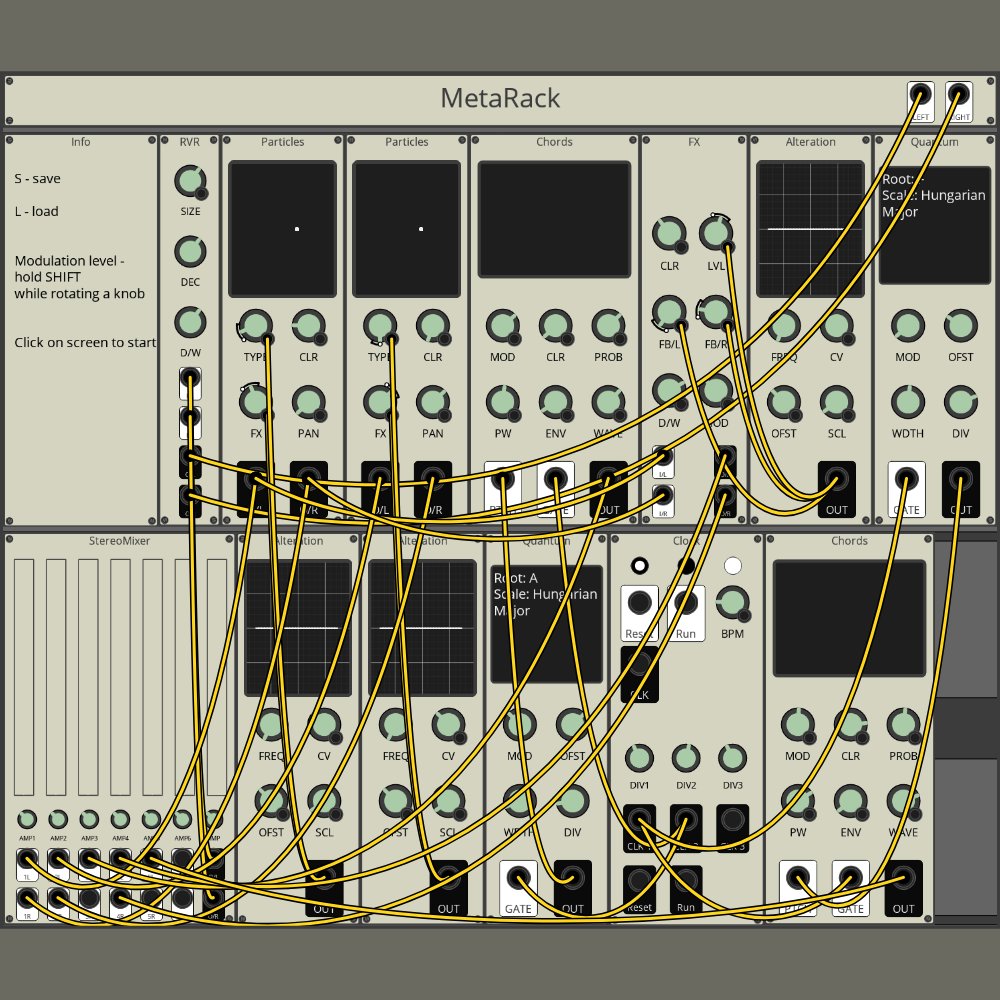Click the BPM knob on the Clock
The height and width of the screenshot is (1000, 1000).
click(x=732, y=603)
